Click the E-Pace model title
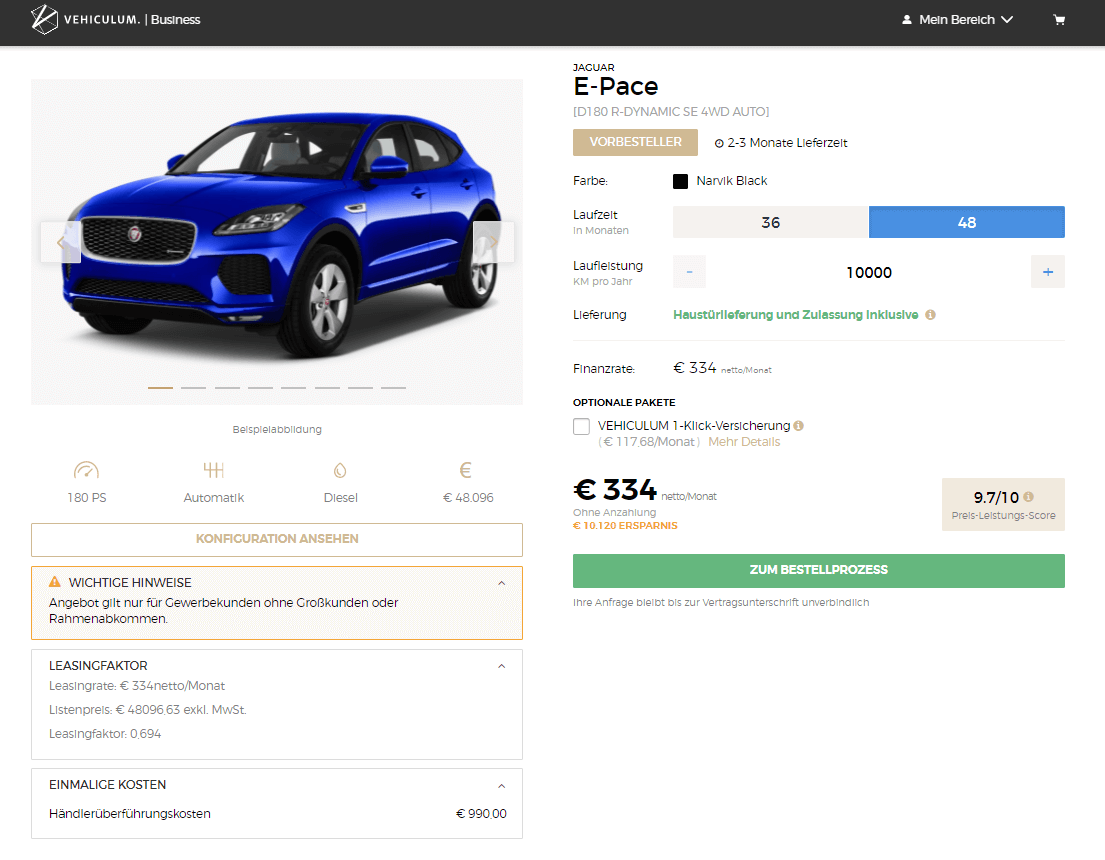 click(x=616, y=87)
